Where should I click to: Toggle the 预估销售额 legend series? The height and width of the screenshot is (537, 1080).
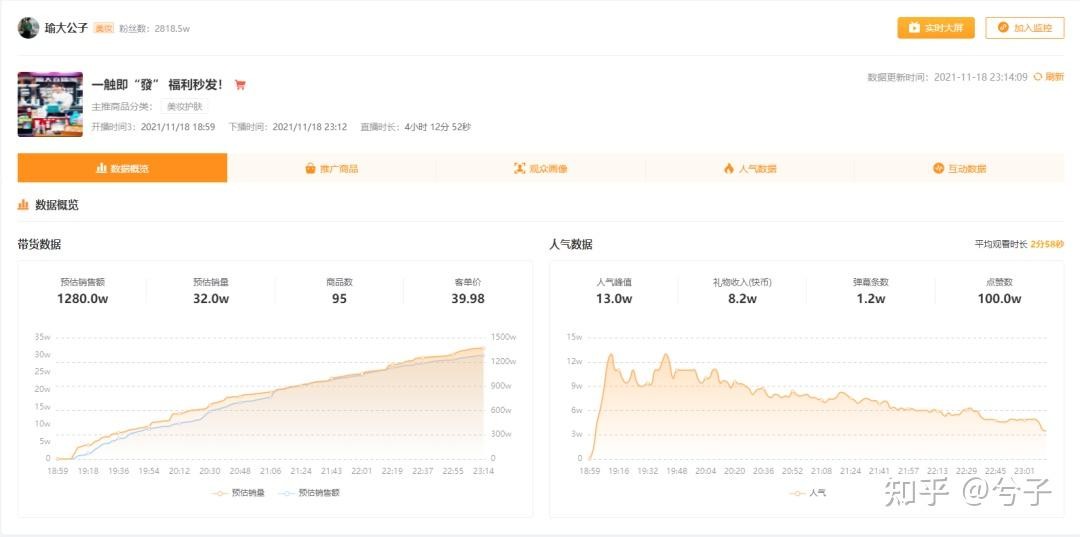click(x=310, y=493)
